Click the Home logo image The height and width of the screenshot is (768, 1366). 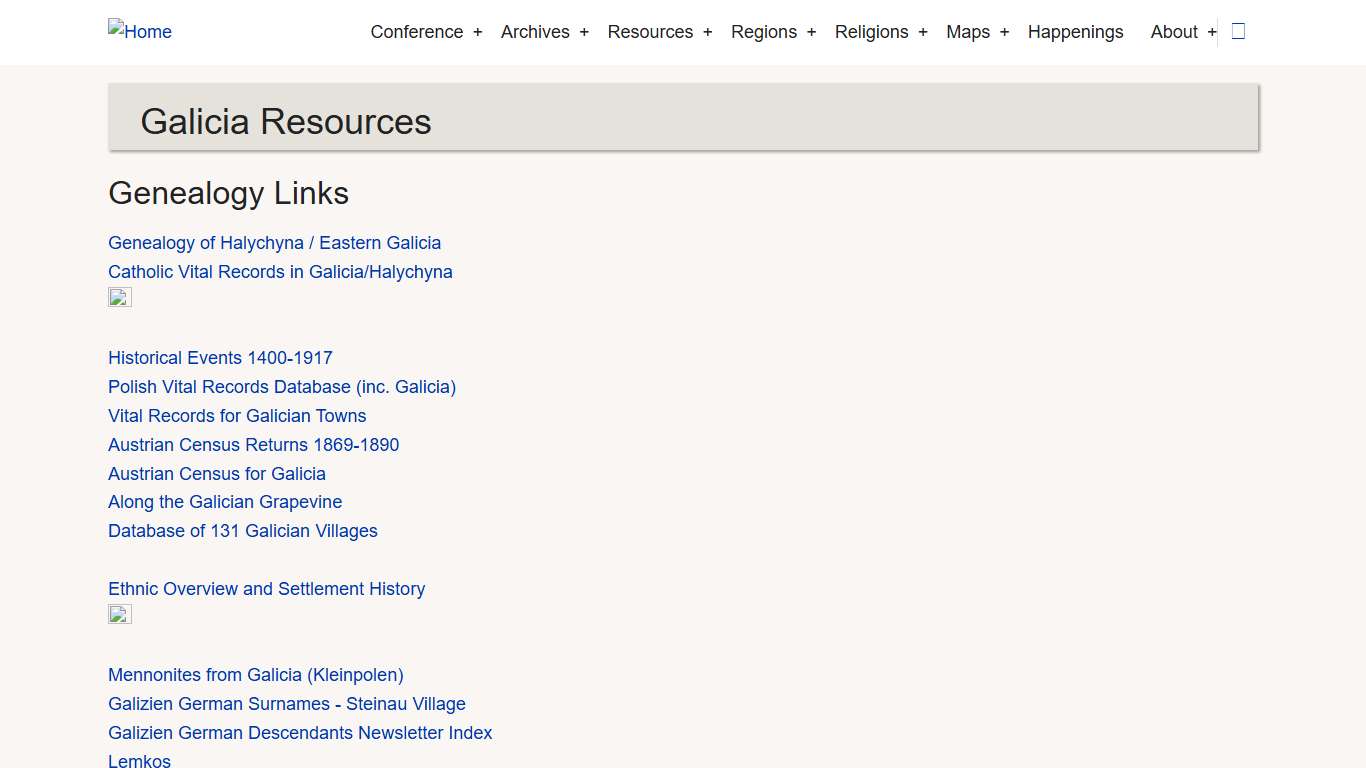139,31
